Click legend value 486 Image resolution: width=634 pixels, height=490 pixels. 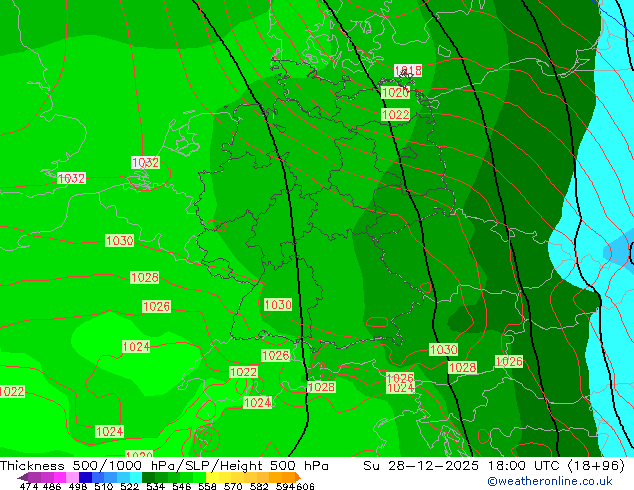[52, 486]
